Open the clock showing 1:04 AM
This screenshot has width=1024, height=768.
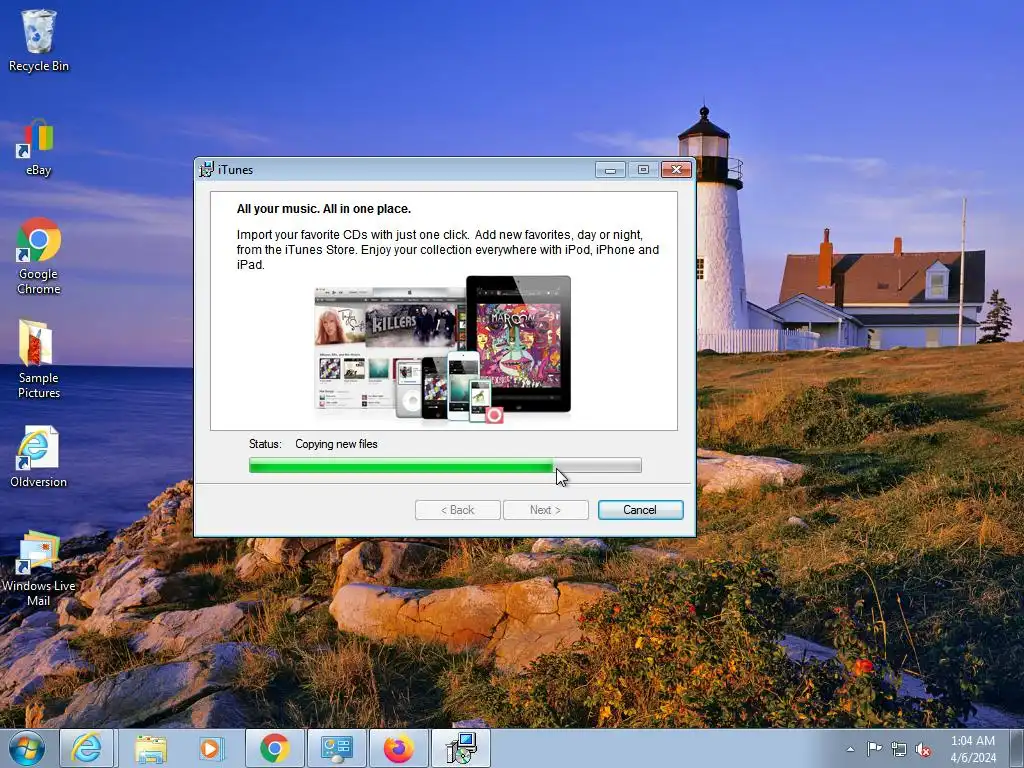973,749
